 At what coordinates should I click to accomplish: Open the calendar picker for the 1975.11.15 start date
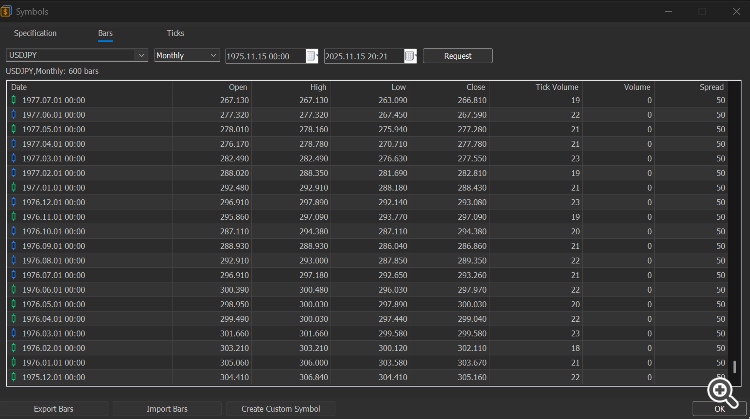point(312,56)
